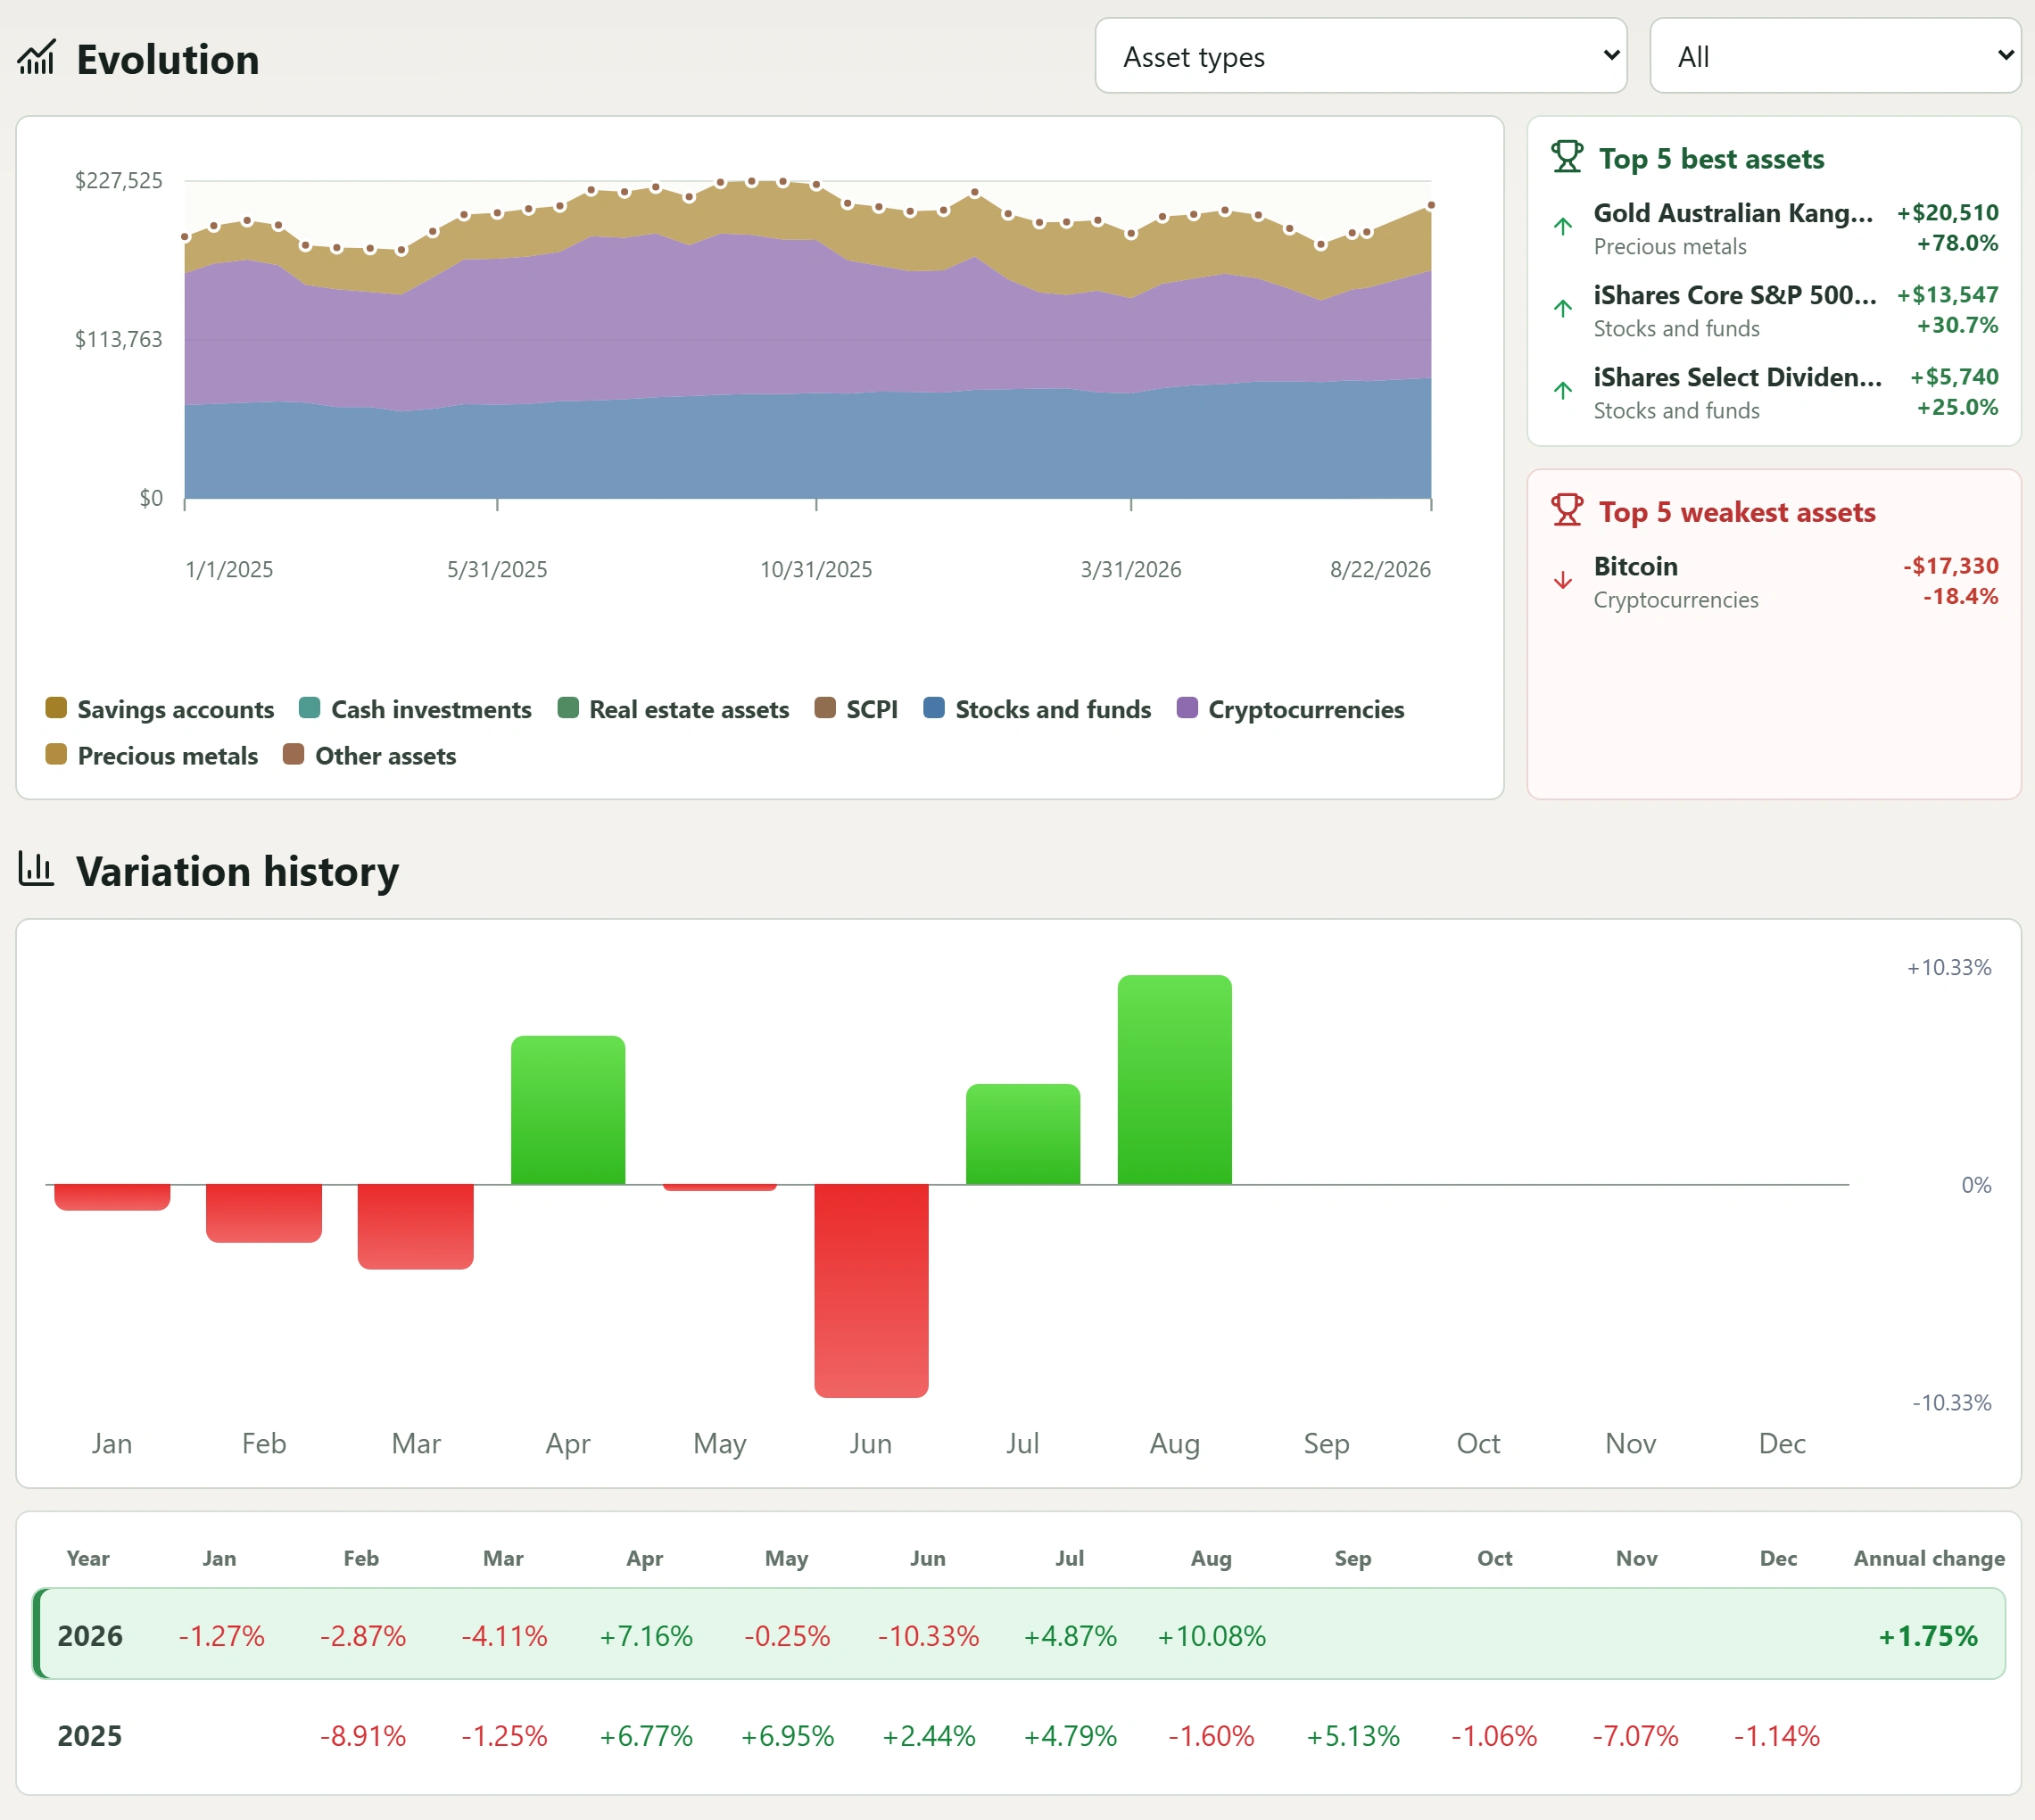Screen dimensions: 2035x1820
Task: Open Gold Australian Kangaroo asset entry
Action: click(x=1775, y=228)
